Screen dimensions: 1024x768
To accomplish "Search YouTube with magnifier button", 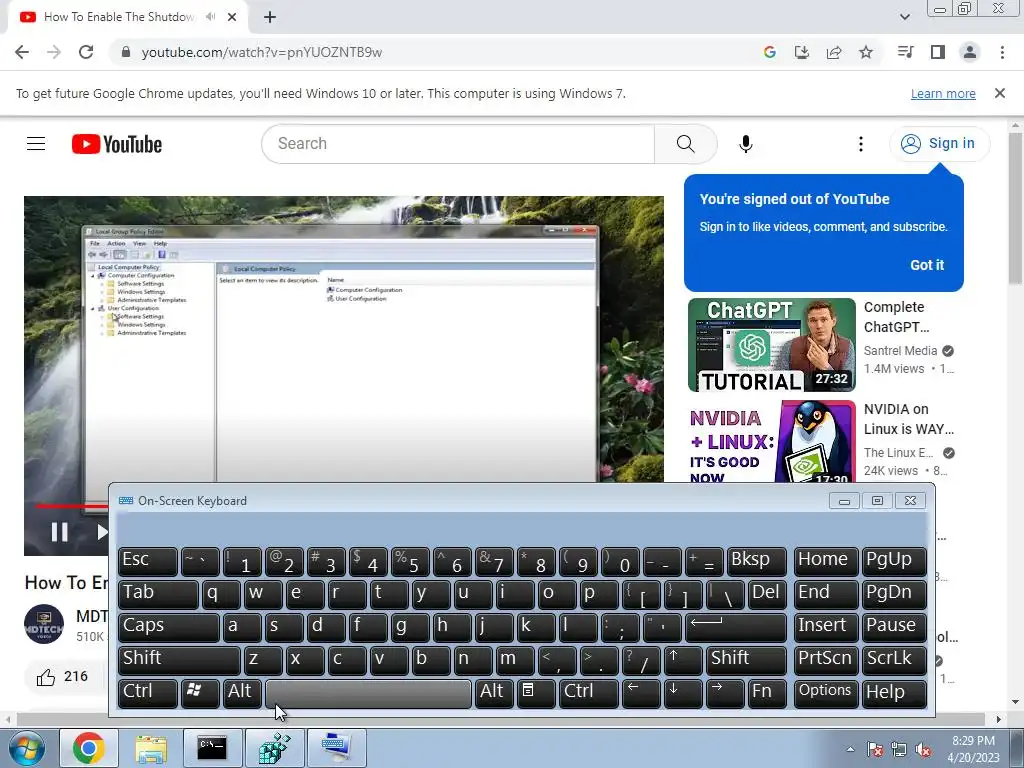I will coord(685,144).
